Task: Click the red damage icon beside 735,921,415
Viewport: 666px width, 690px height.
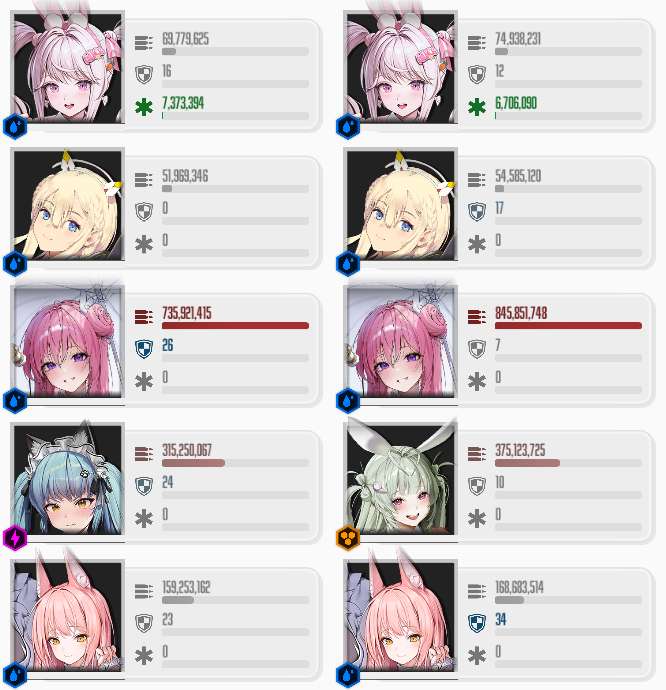Action: click(144, 316)
